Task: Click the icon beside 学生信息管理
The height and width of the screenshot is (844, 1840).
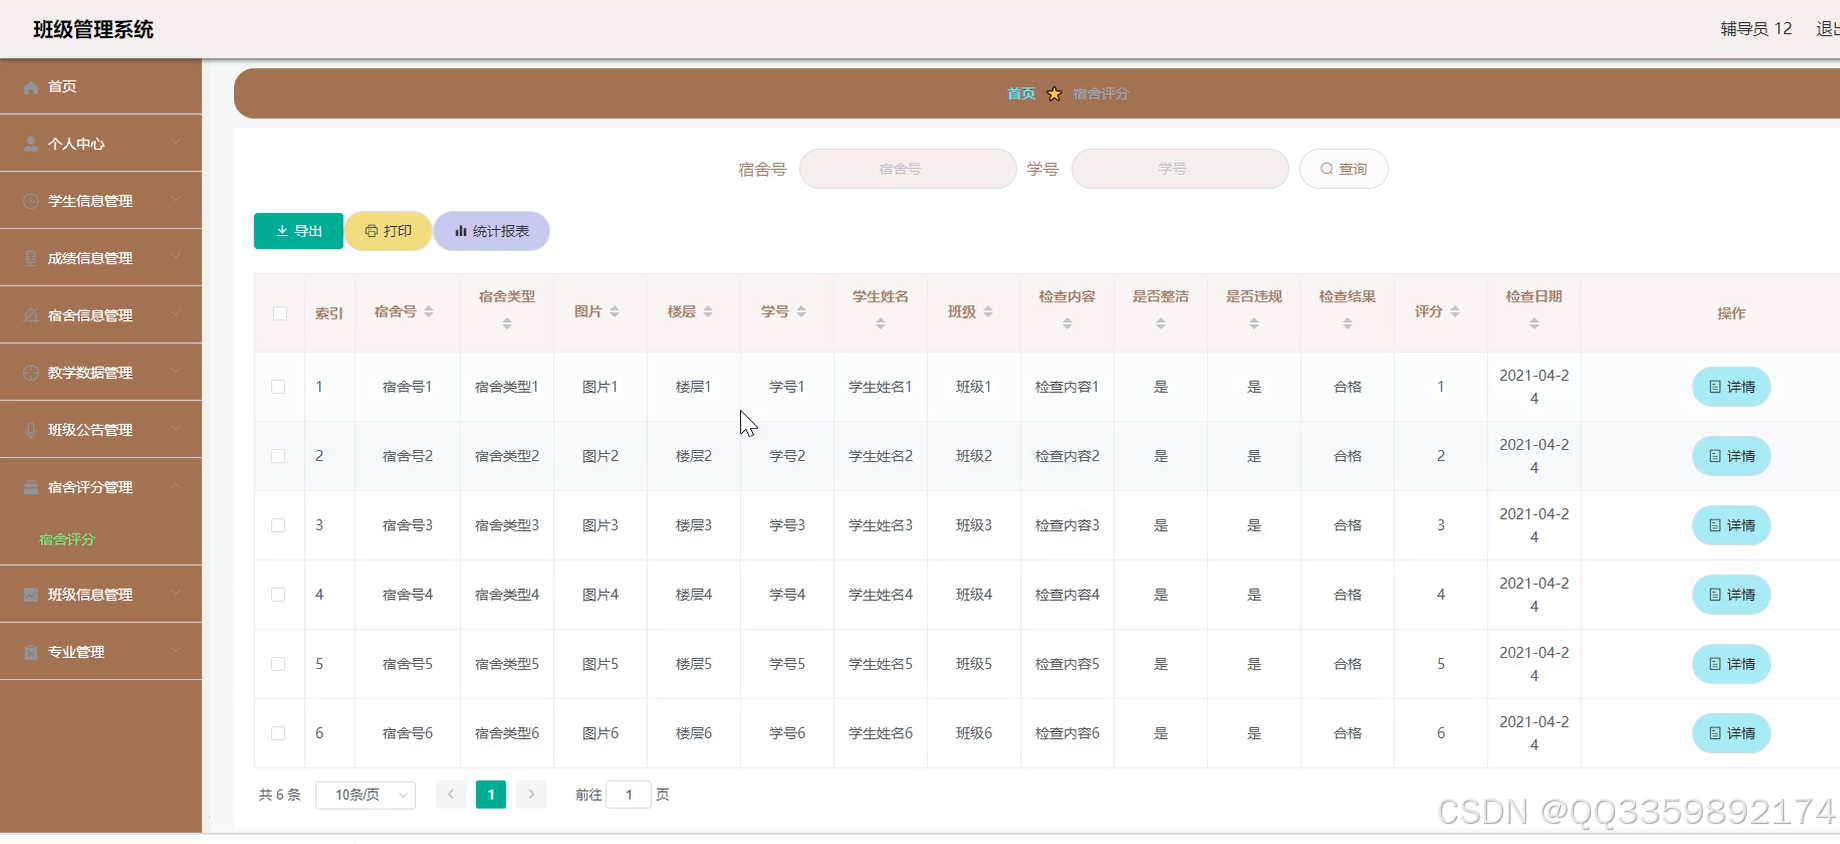Action: point(31,201)
